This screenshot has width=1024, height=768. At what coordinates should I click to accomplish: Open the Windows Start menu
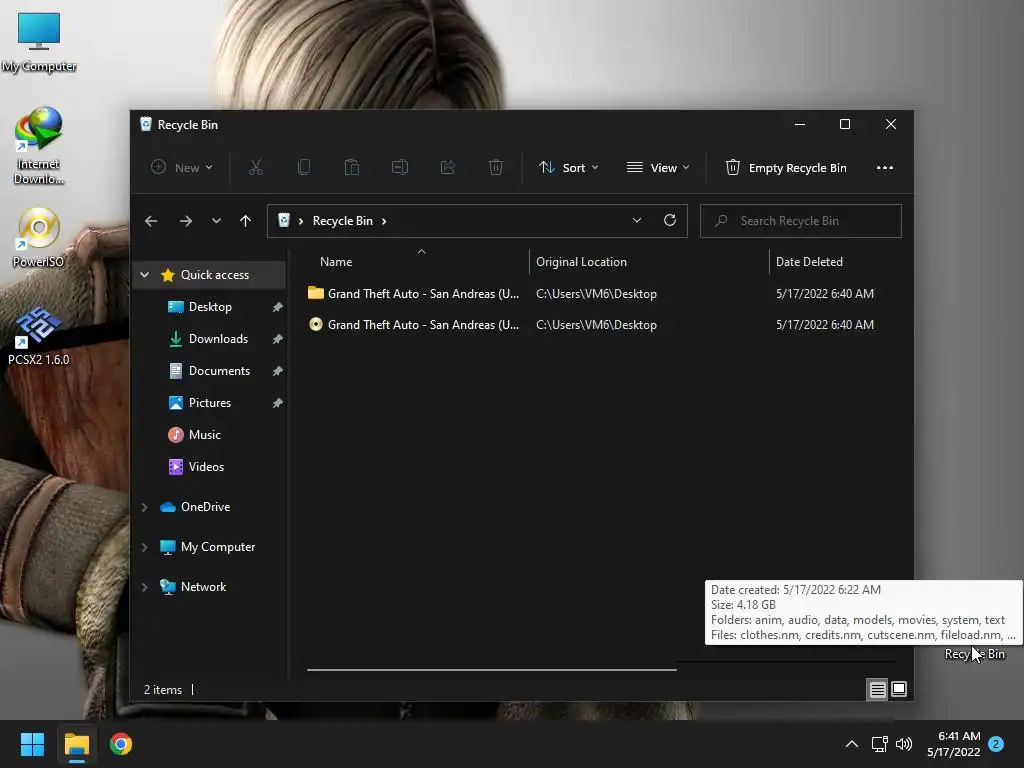(x=32, y=744)
